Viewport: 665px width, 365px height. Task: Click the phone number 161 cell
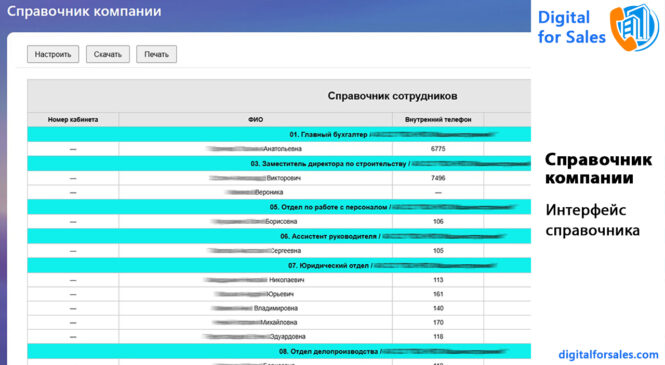coord(438,294)
